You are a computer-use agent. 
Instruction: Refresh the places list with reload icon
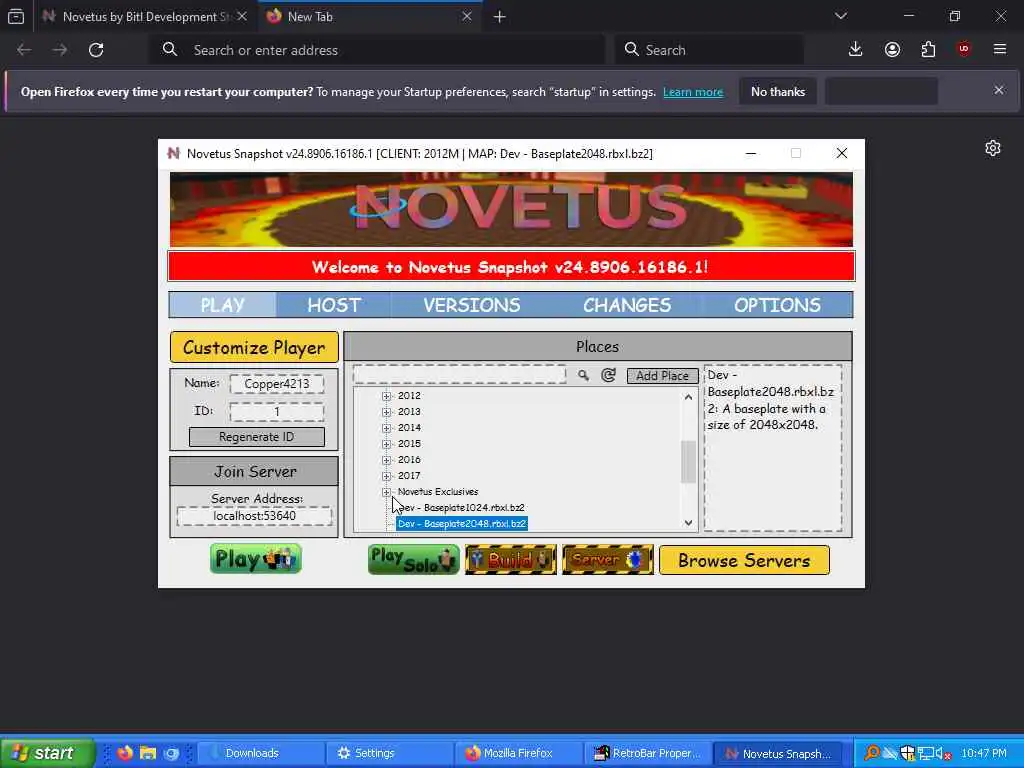tap(608, 375)
